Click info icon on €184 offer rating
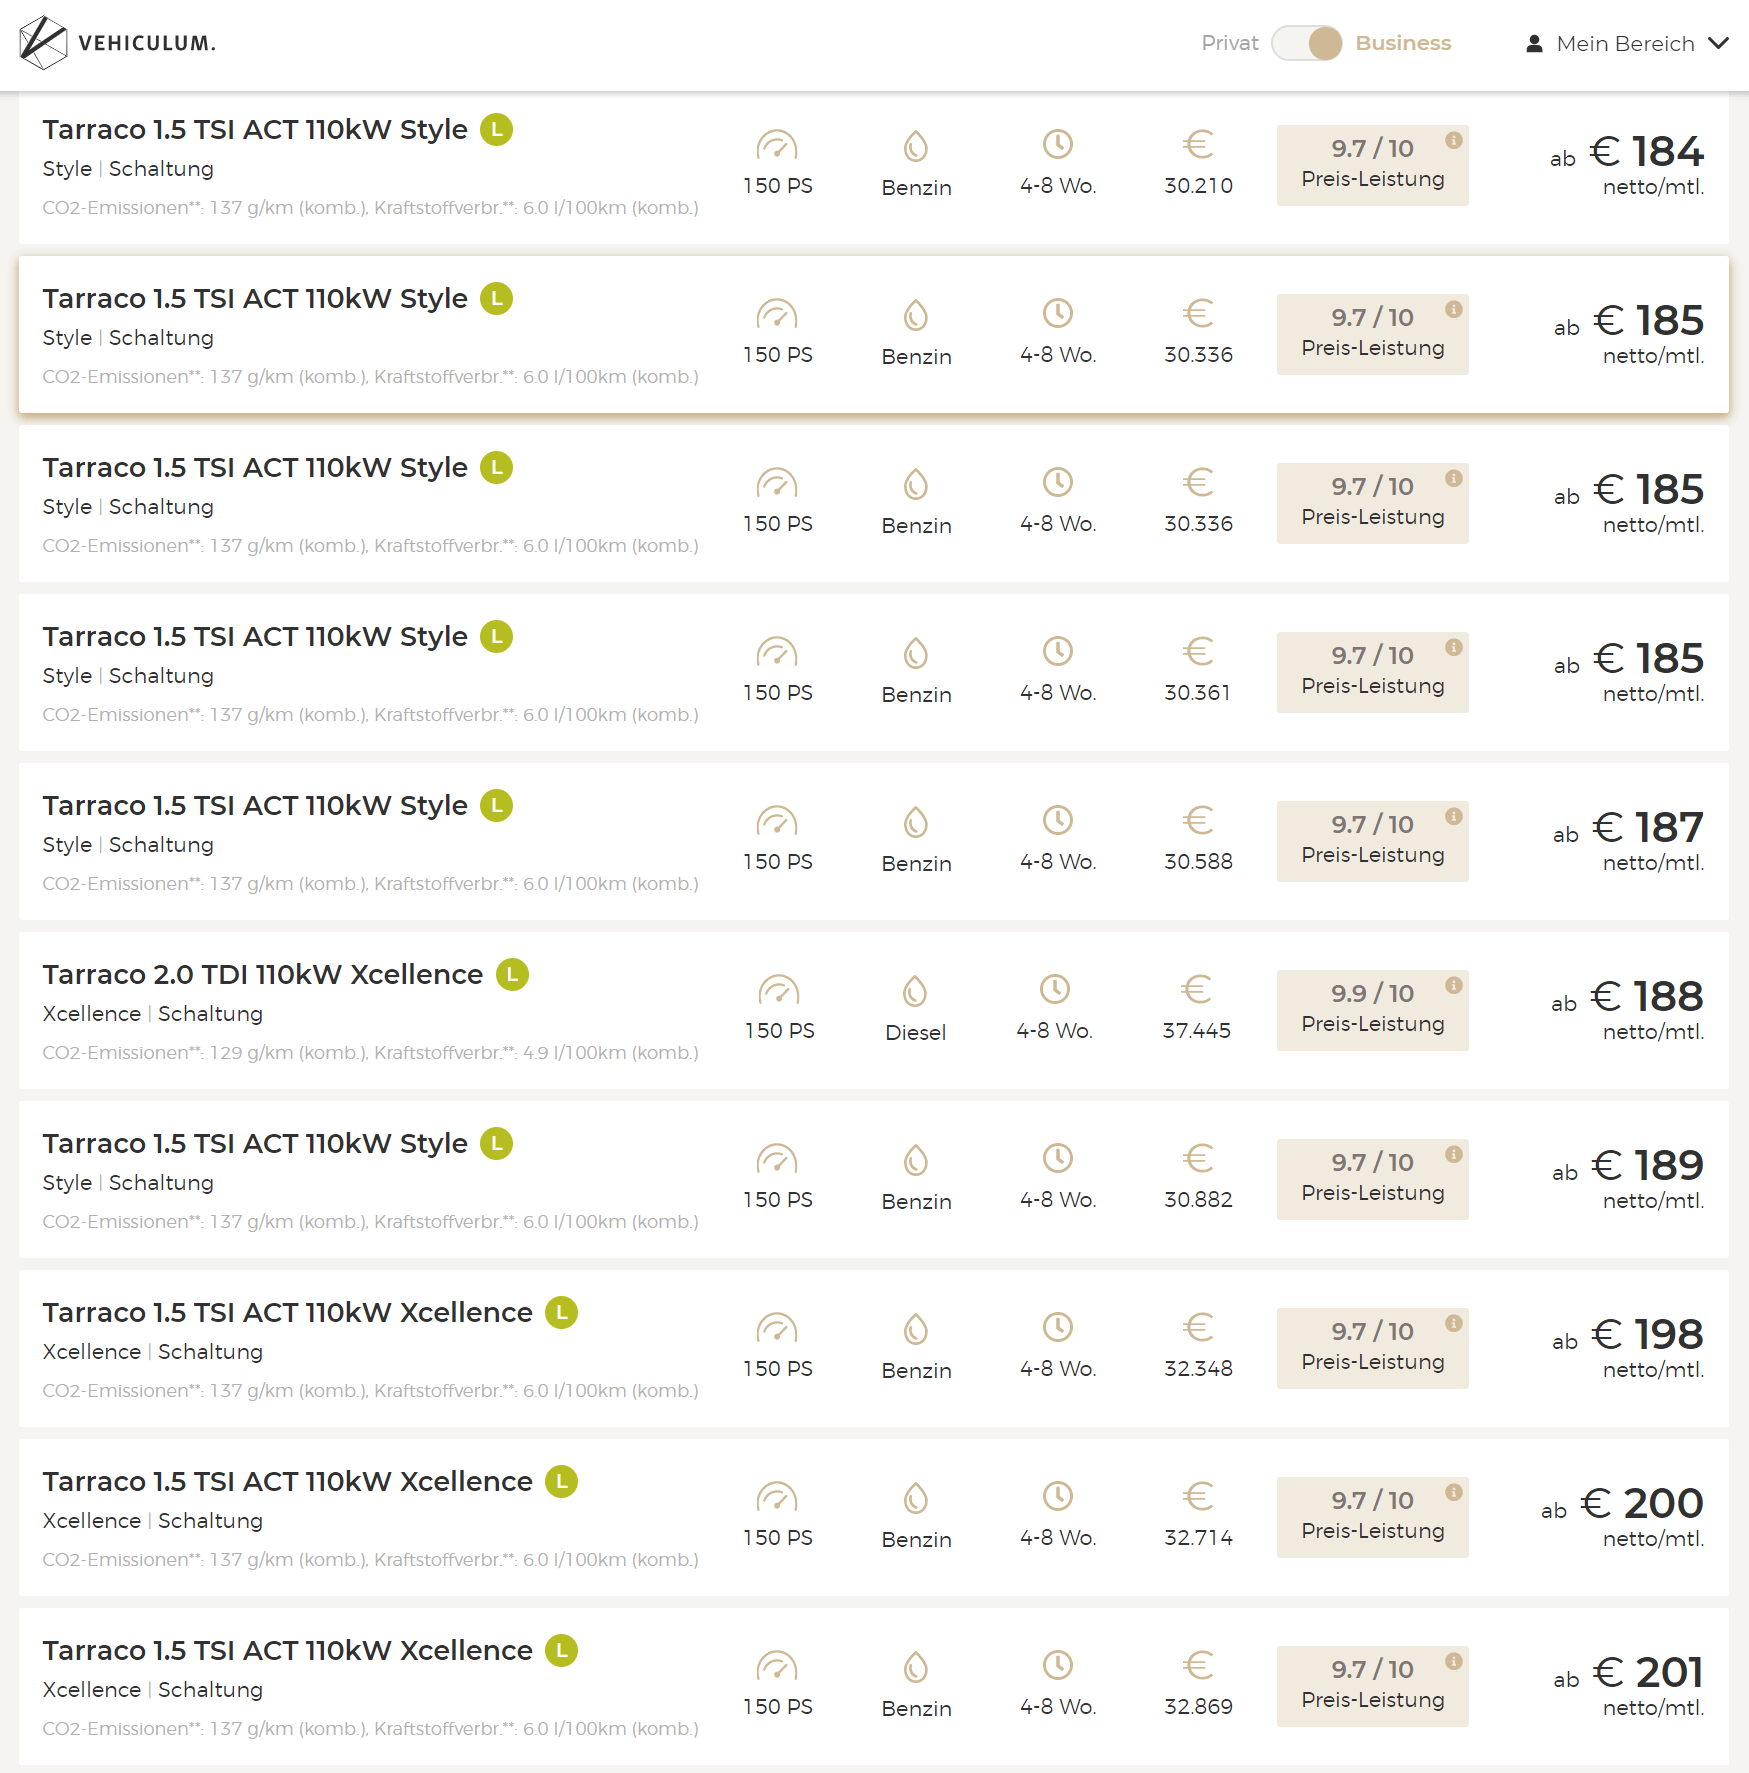This screenshot has width=1749, height=1773. coord(1453,140)
